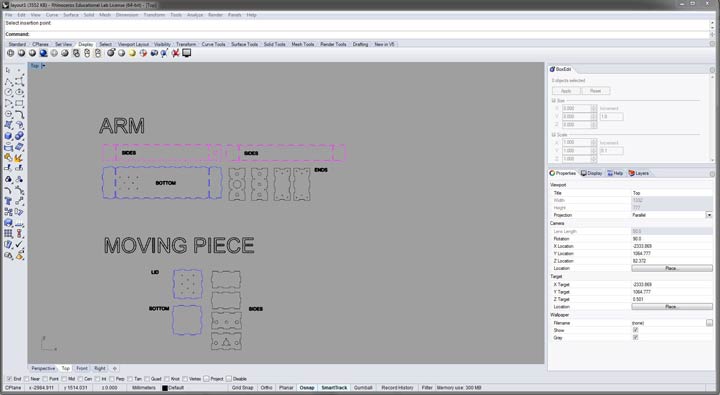This screenshot has height=395, width=720.
Task: Select the pointer arrow tool in left toolbar
Action: (8, 70)
